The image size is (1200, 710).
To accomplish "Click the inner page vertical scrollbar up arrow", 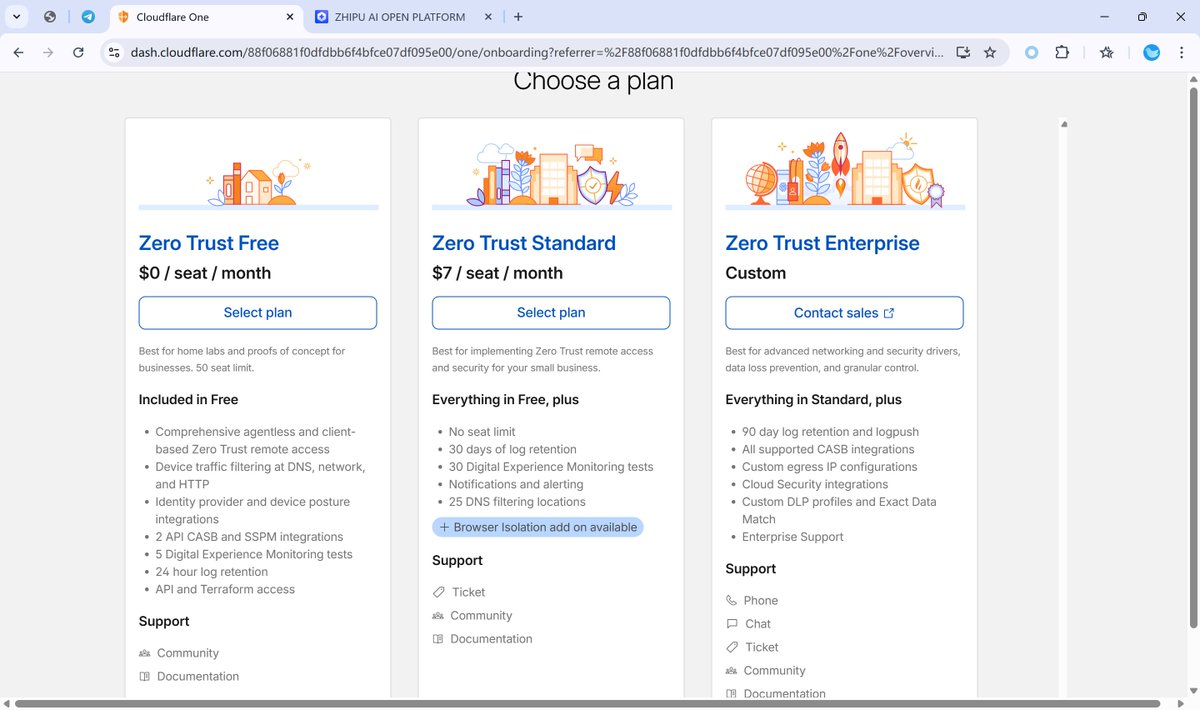I will click(x=1064, y=125).
